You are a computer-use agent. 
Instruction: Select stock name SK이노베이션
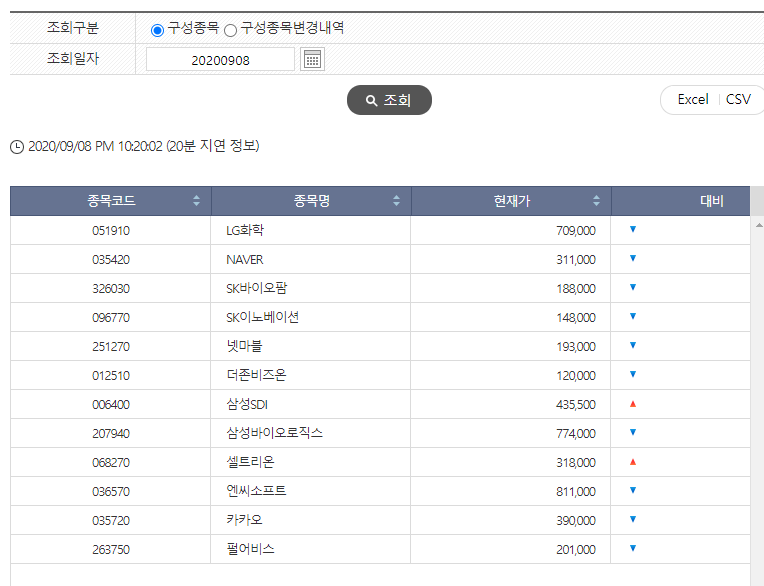262,317
